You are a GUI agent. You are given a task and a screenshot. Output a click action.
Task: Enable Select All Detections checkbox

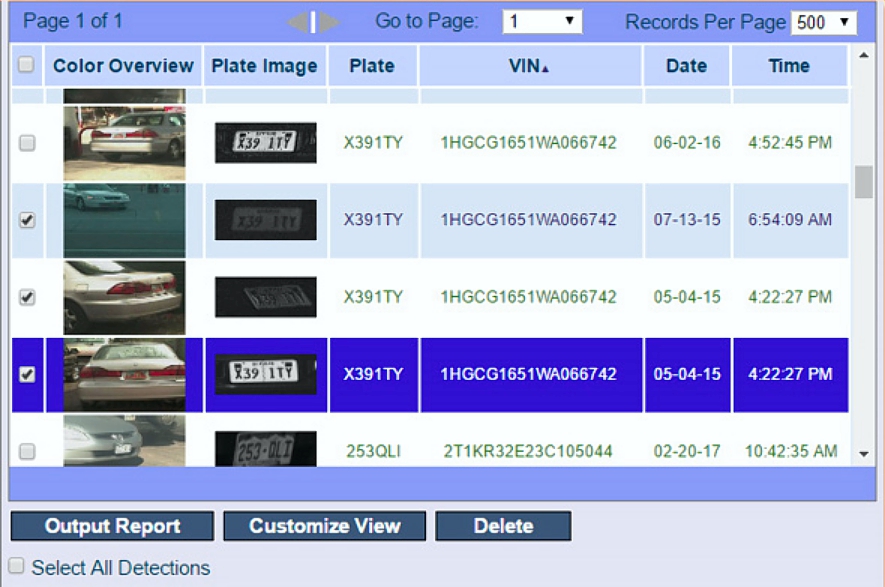point(17,566)
